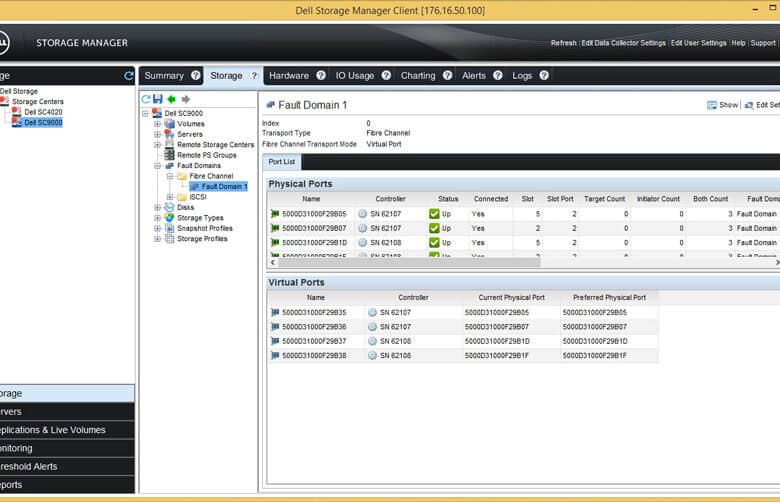Click the Dell logo in header
This screenshot has height=502, width=780.
pos(2,43)
